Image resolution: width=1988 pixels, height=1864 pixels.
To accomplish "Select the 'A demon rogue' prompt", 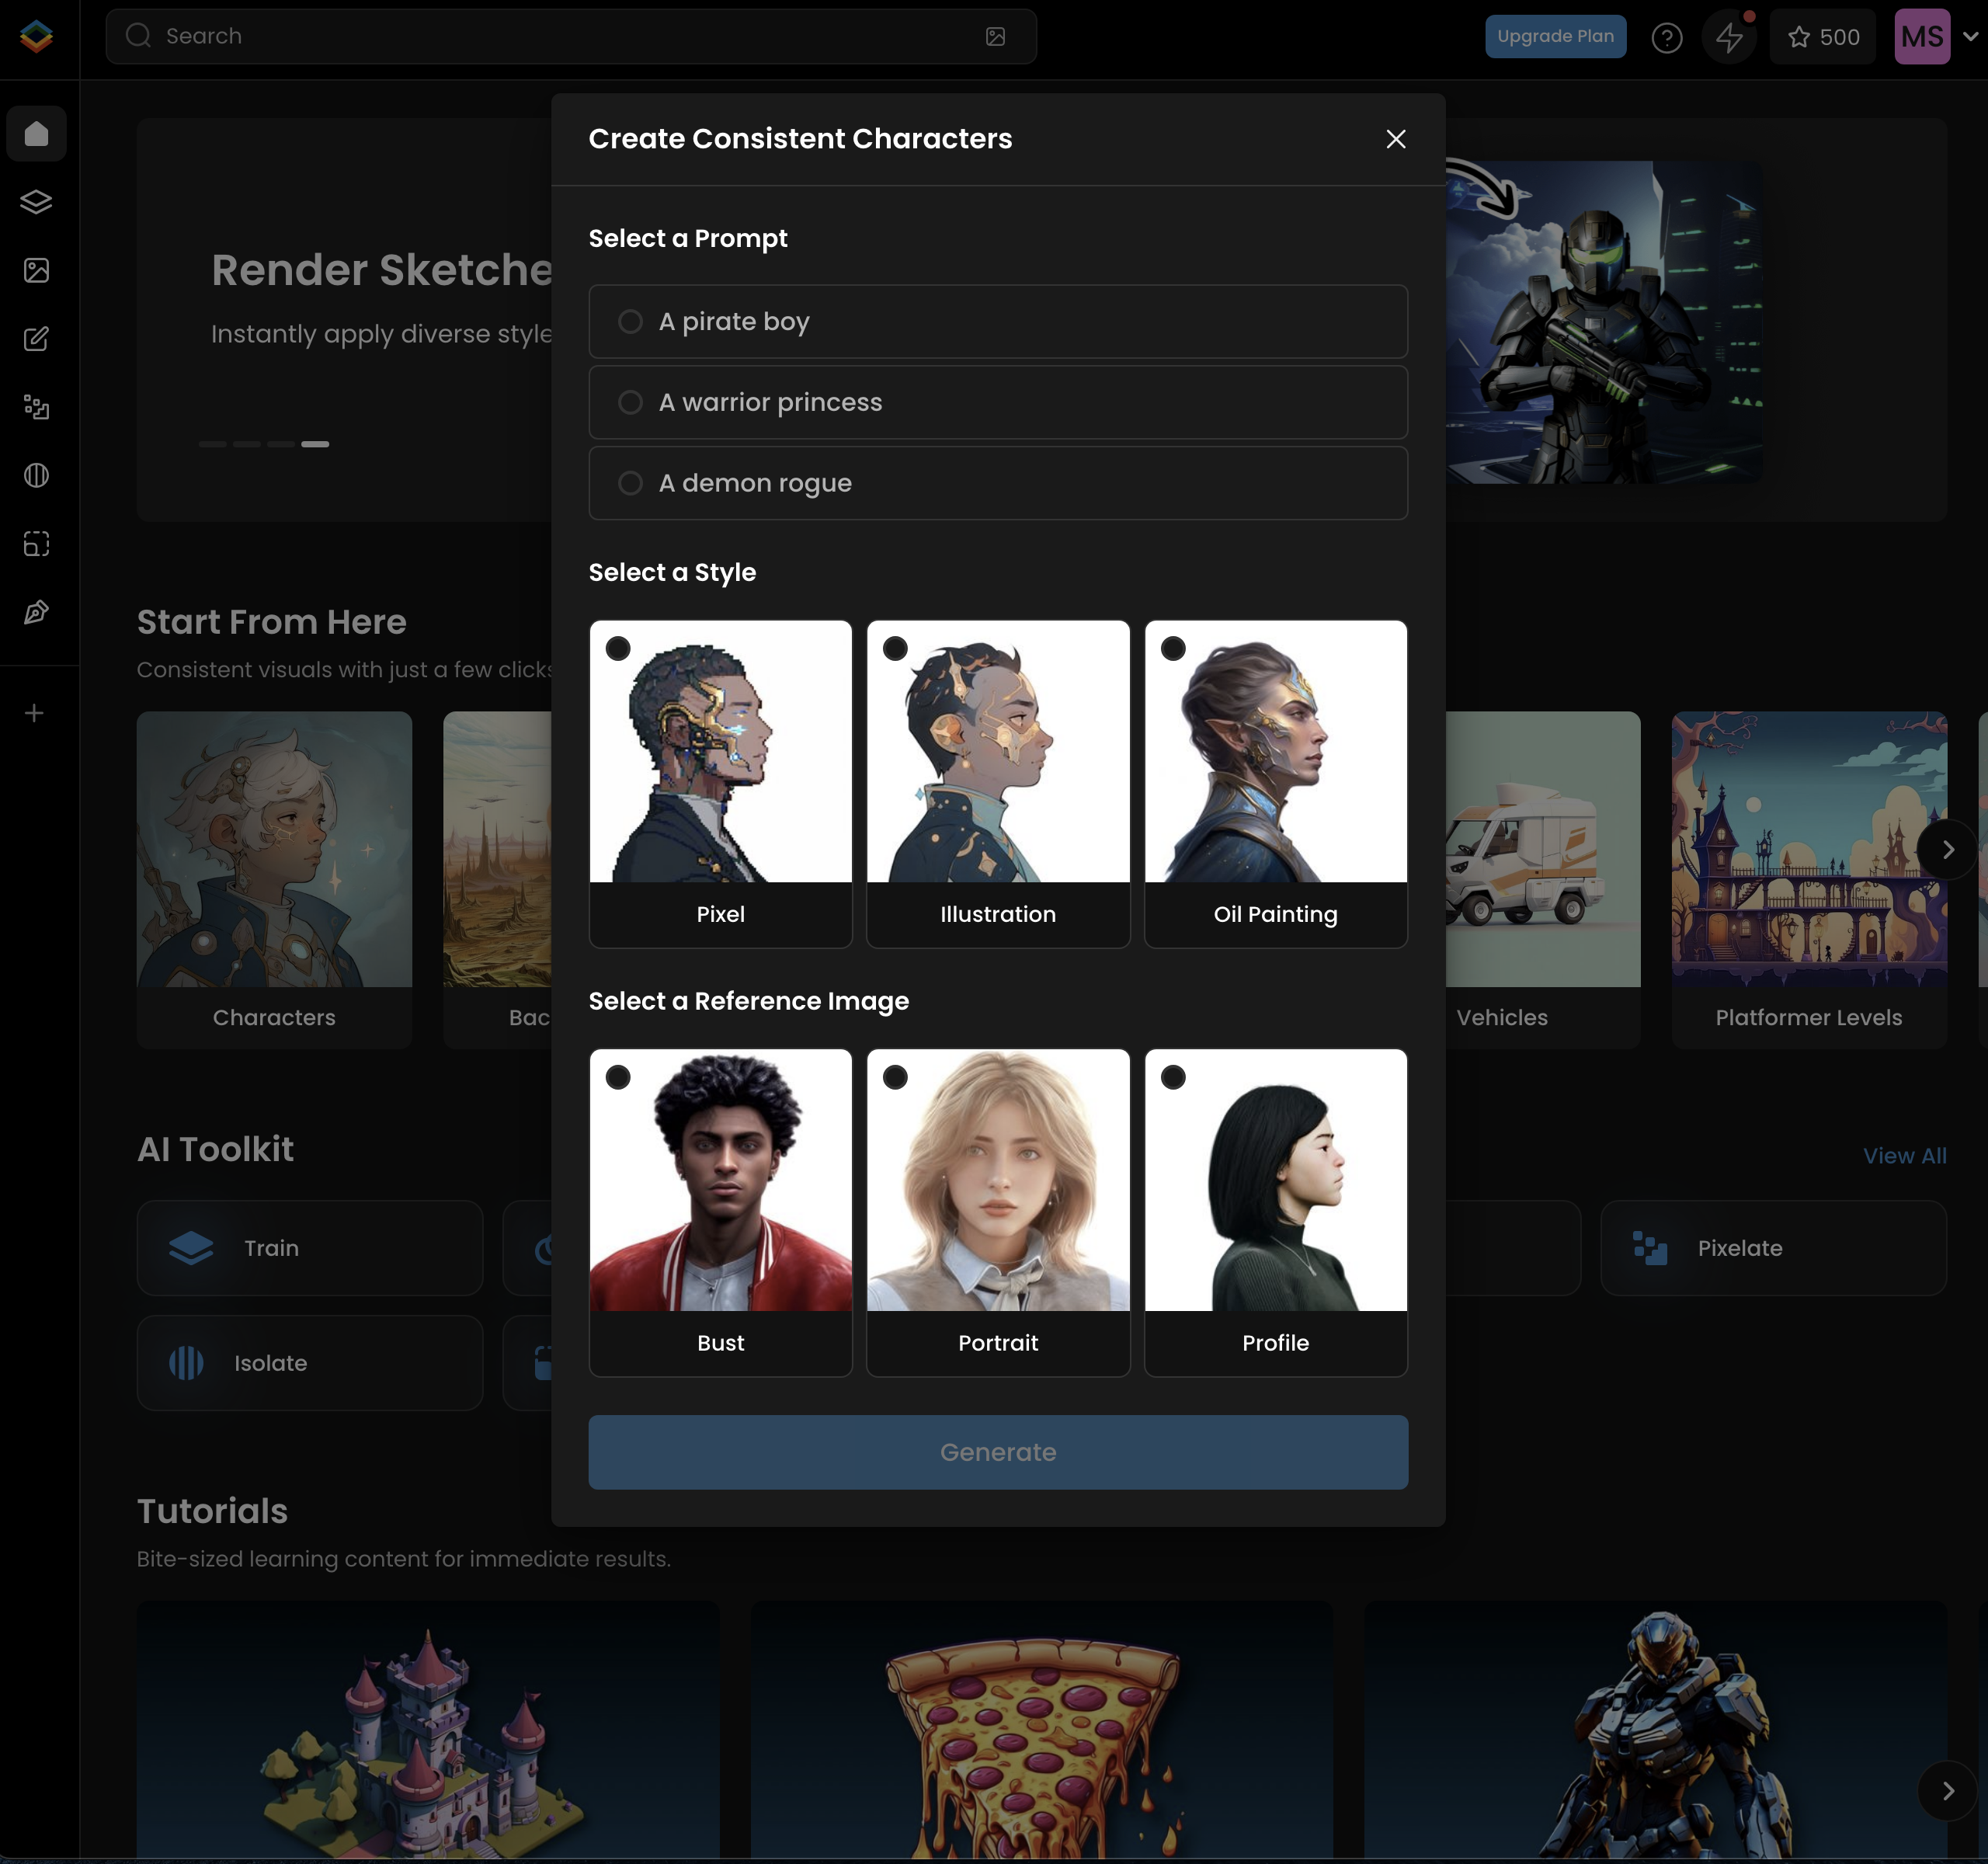I will (998, 483).
